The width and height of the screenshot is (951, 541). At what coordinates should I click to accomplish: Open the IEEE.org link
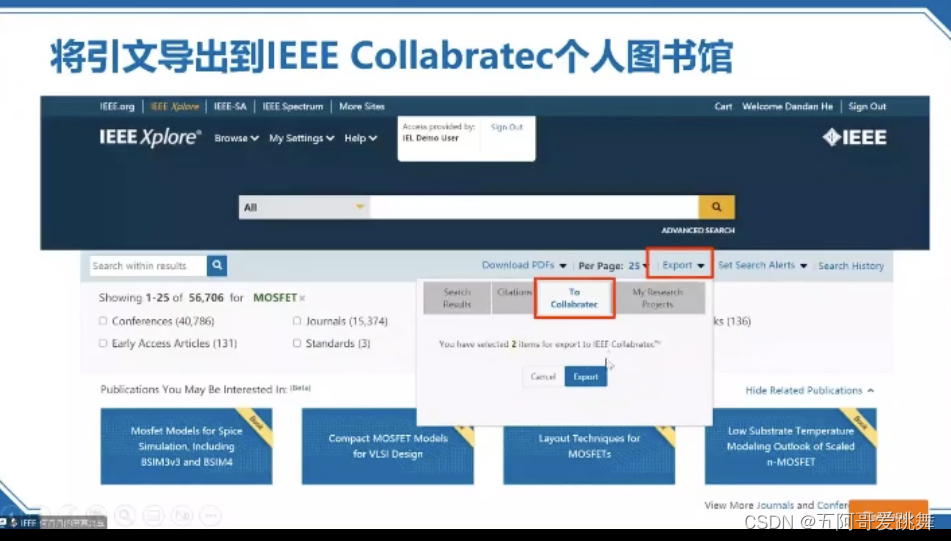point(117,107)
